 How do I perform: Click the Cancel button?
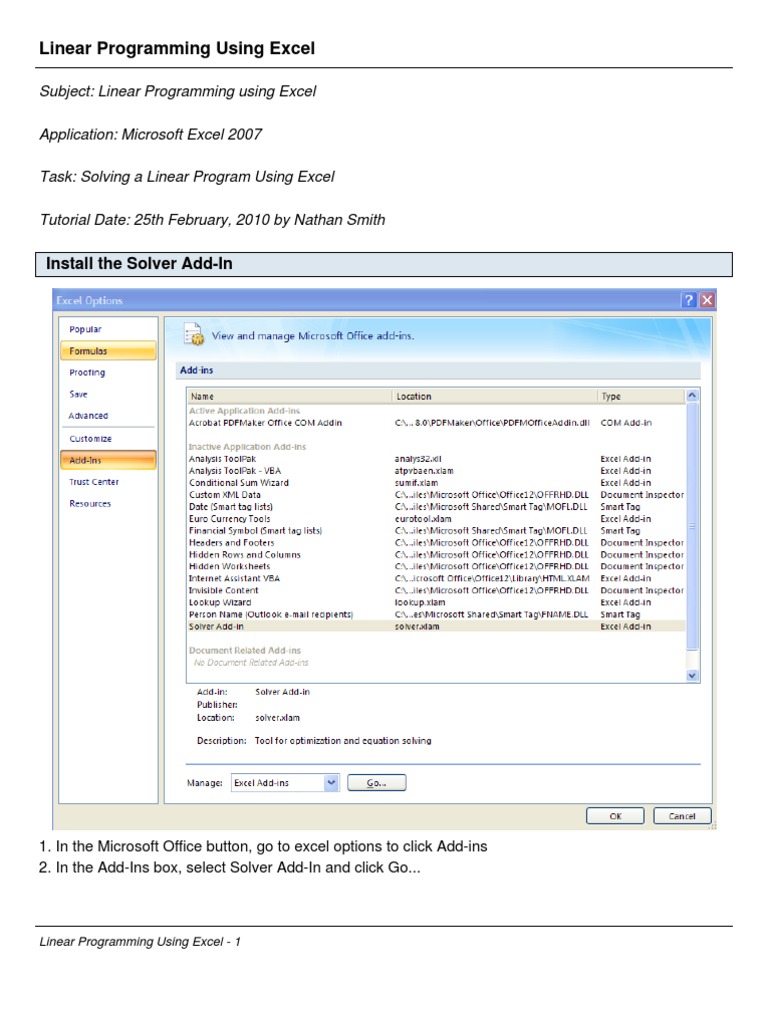682,816
